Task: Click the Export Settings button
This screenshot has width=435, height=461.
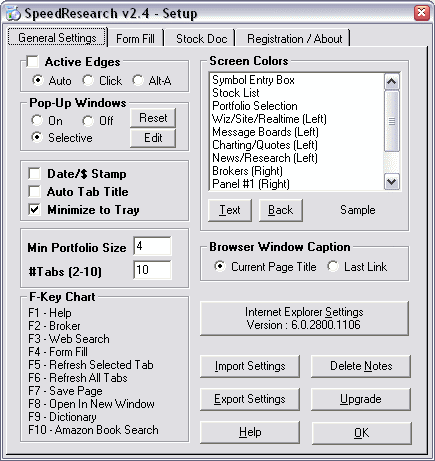Action: 250,399
